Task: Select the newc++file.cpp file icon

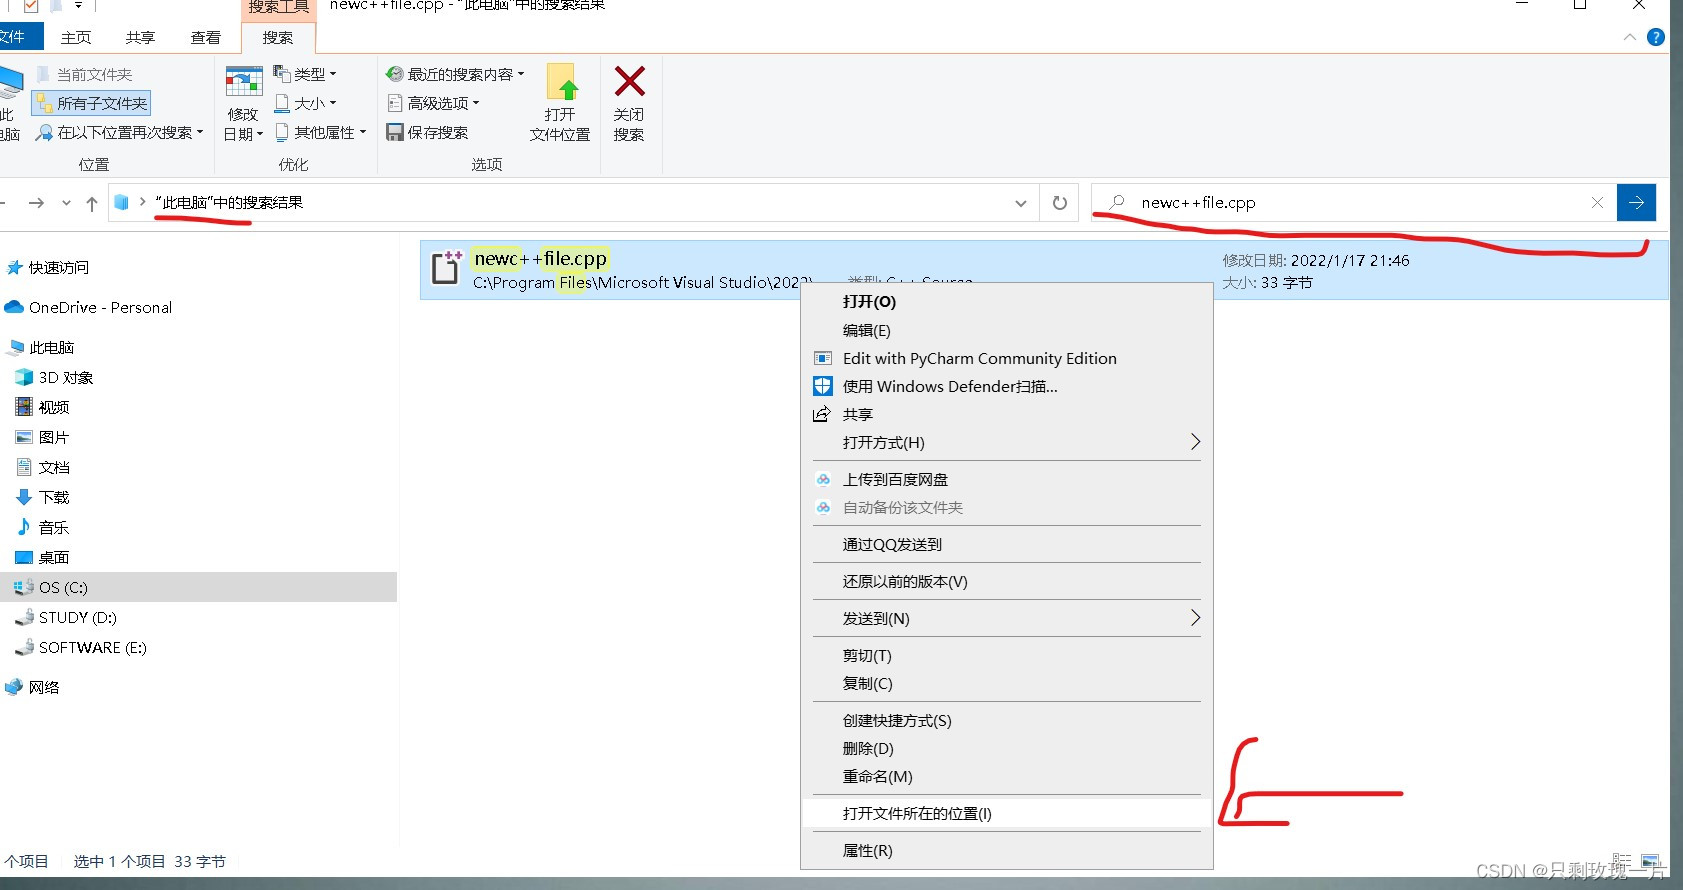Action: (446, 268)
